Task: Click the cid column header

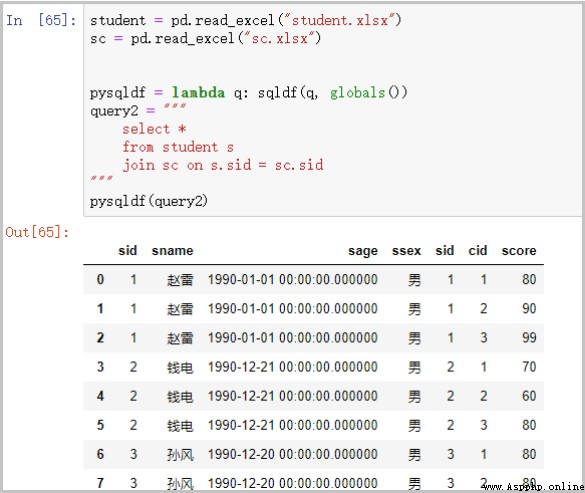Action: click(478, 250)
